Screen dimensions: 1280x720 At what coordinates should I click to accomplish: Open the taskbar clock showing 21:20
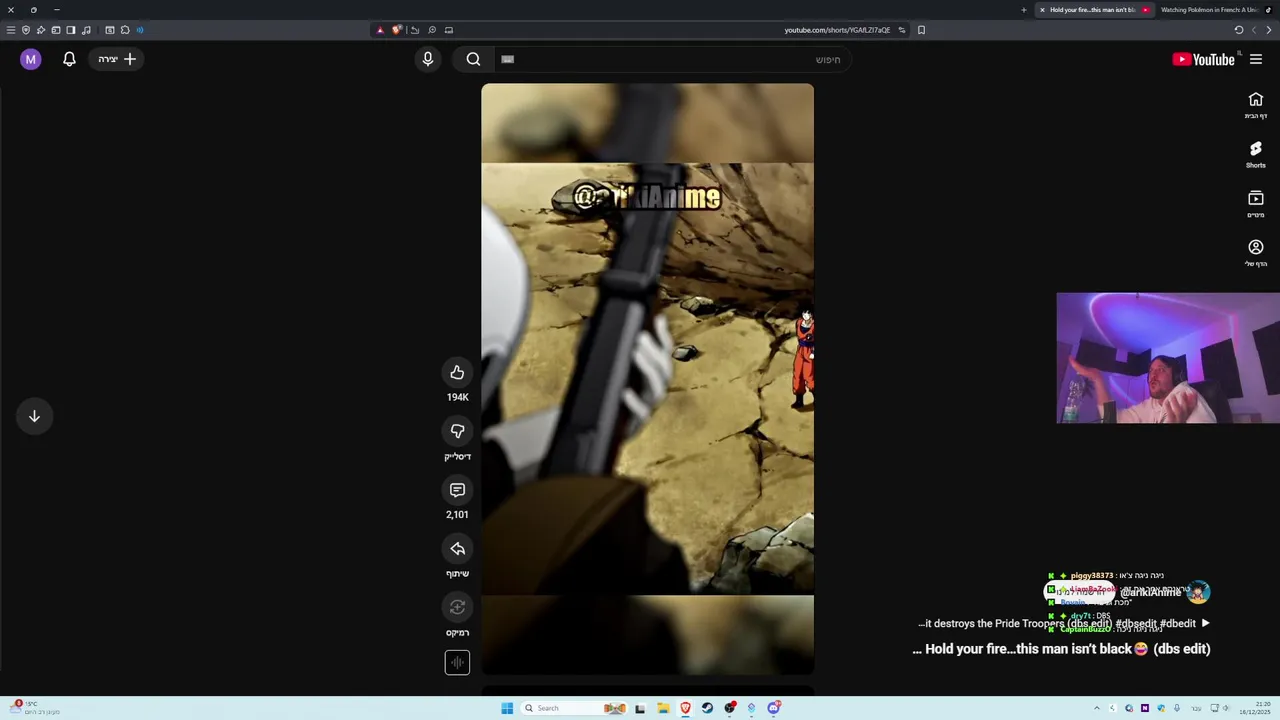tap(1256, 708)
